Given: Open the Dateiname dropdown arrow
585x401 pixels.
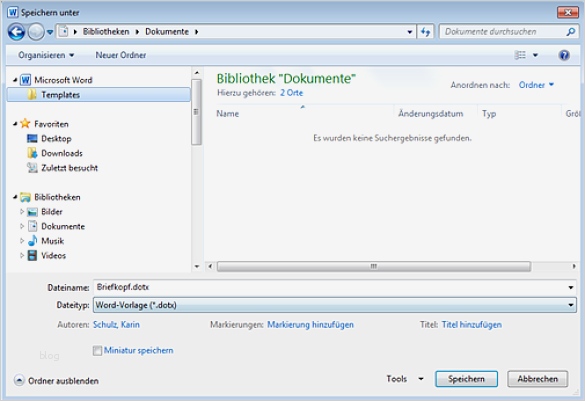Looking at the screenshot, I should [570, 287].
